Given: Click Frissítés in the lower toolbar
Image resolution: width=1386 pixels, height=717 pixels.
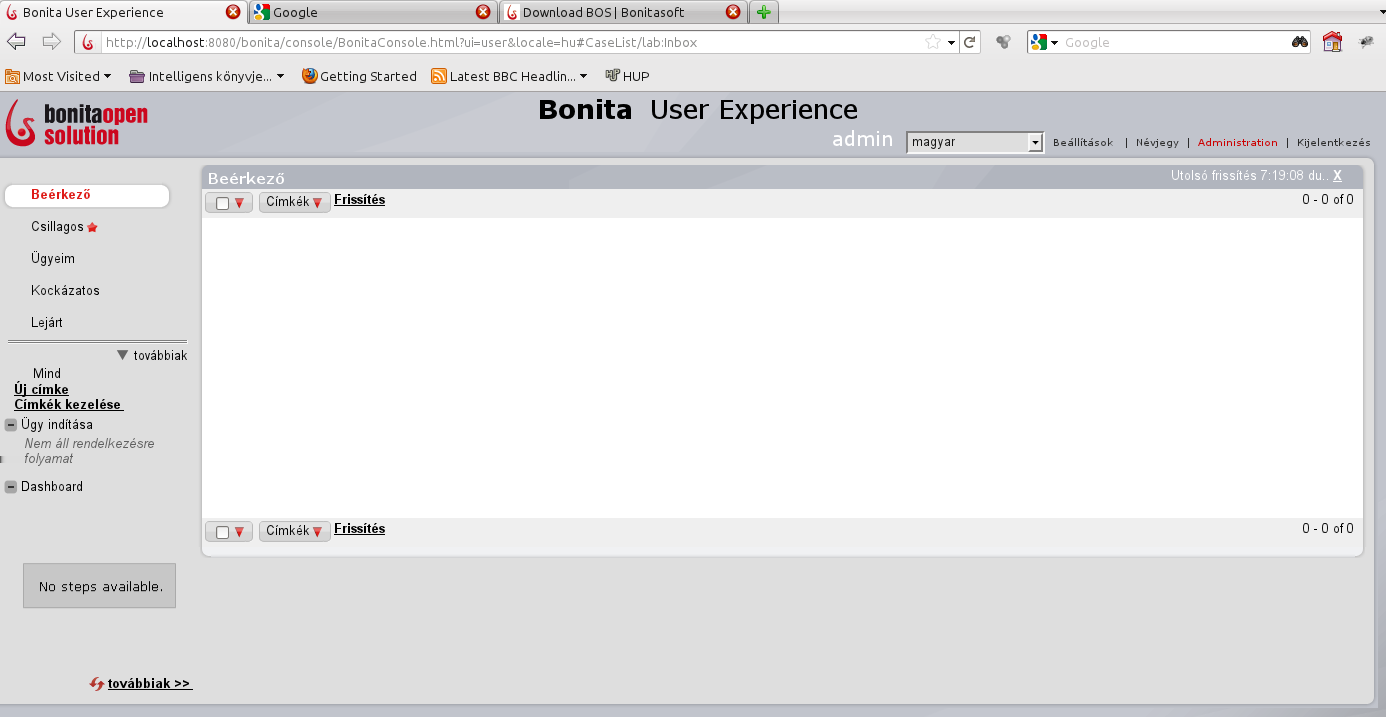Looking at the screenshot, I should [x=359, y=529].
